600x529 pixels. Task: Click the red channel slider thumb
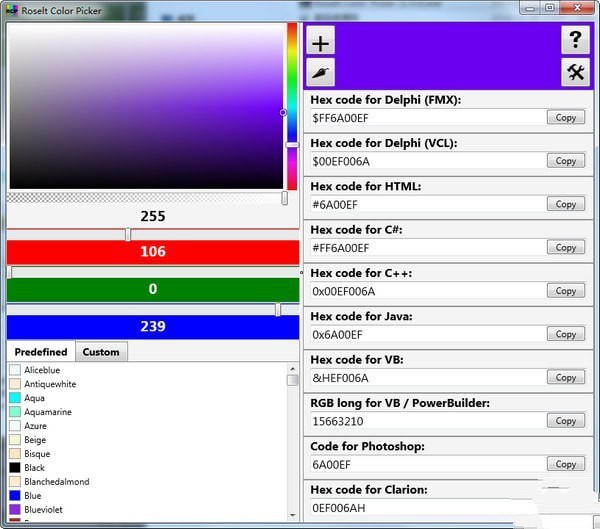click(x=128, y=234)
